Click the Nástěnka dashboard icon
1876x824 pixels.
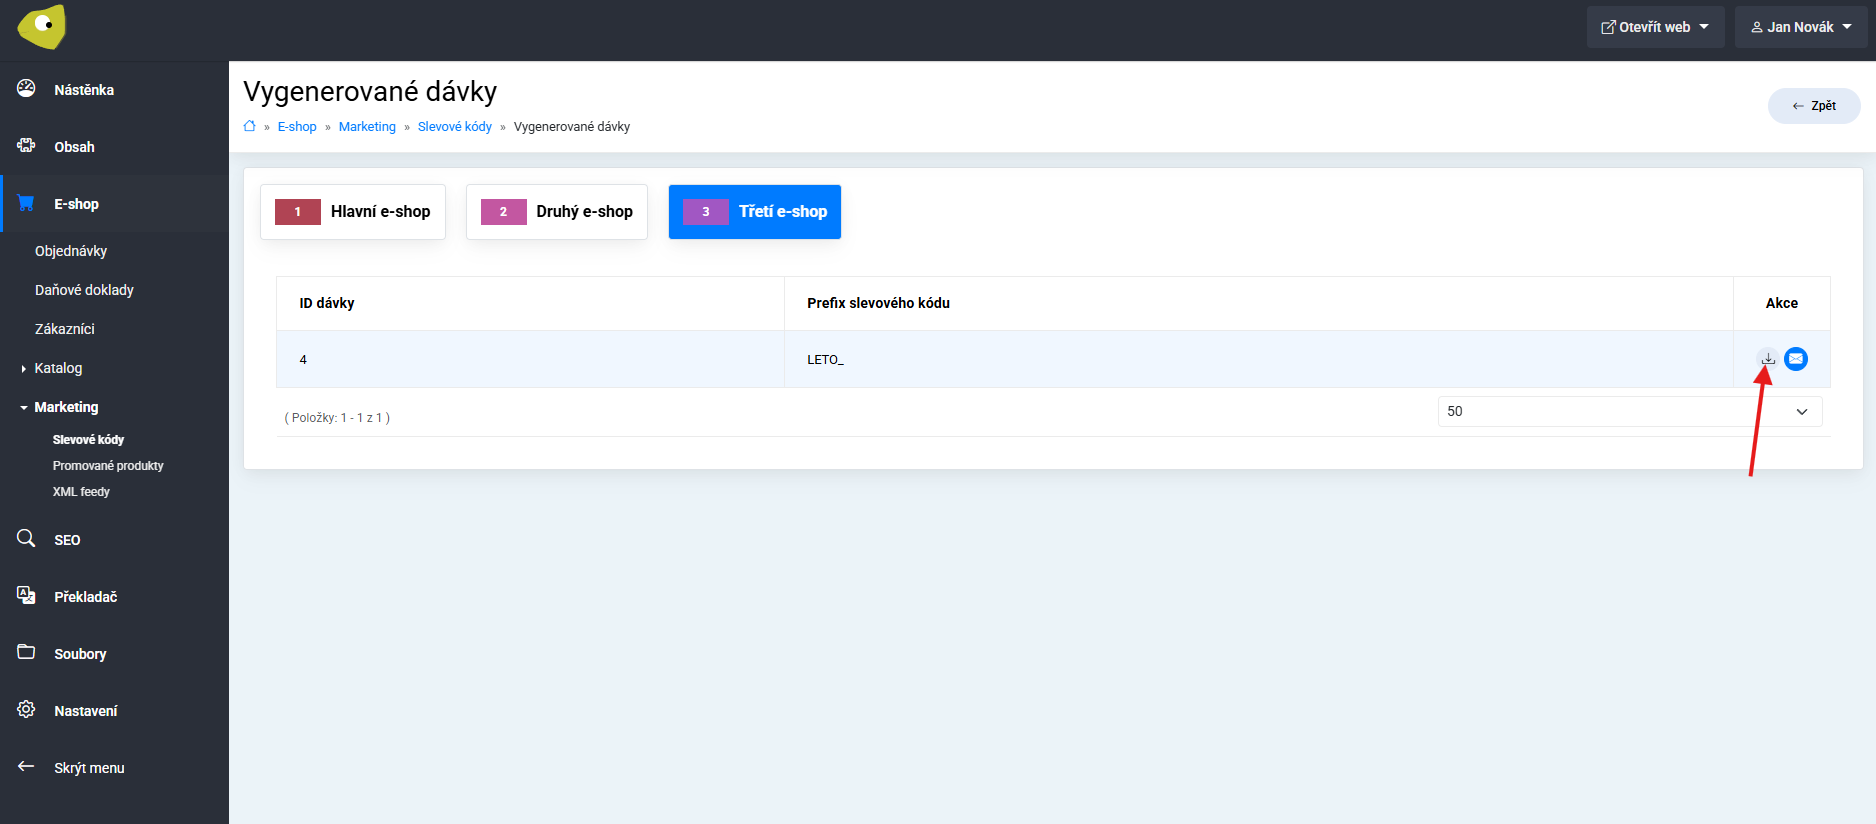[26, 89]
